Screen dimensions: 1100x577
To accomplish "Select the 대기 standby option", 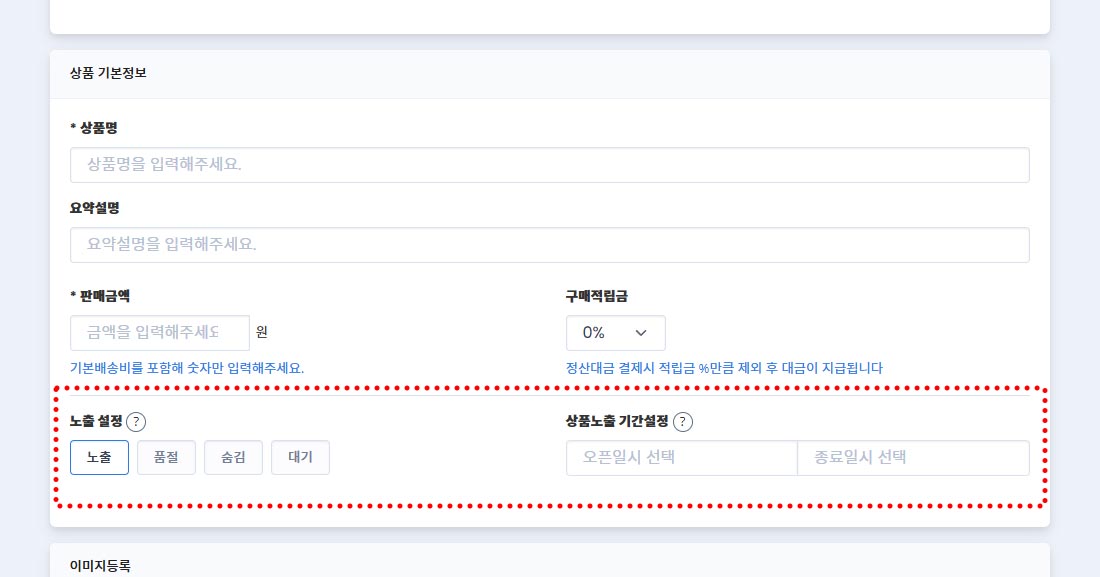I will coord(300,458).
